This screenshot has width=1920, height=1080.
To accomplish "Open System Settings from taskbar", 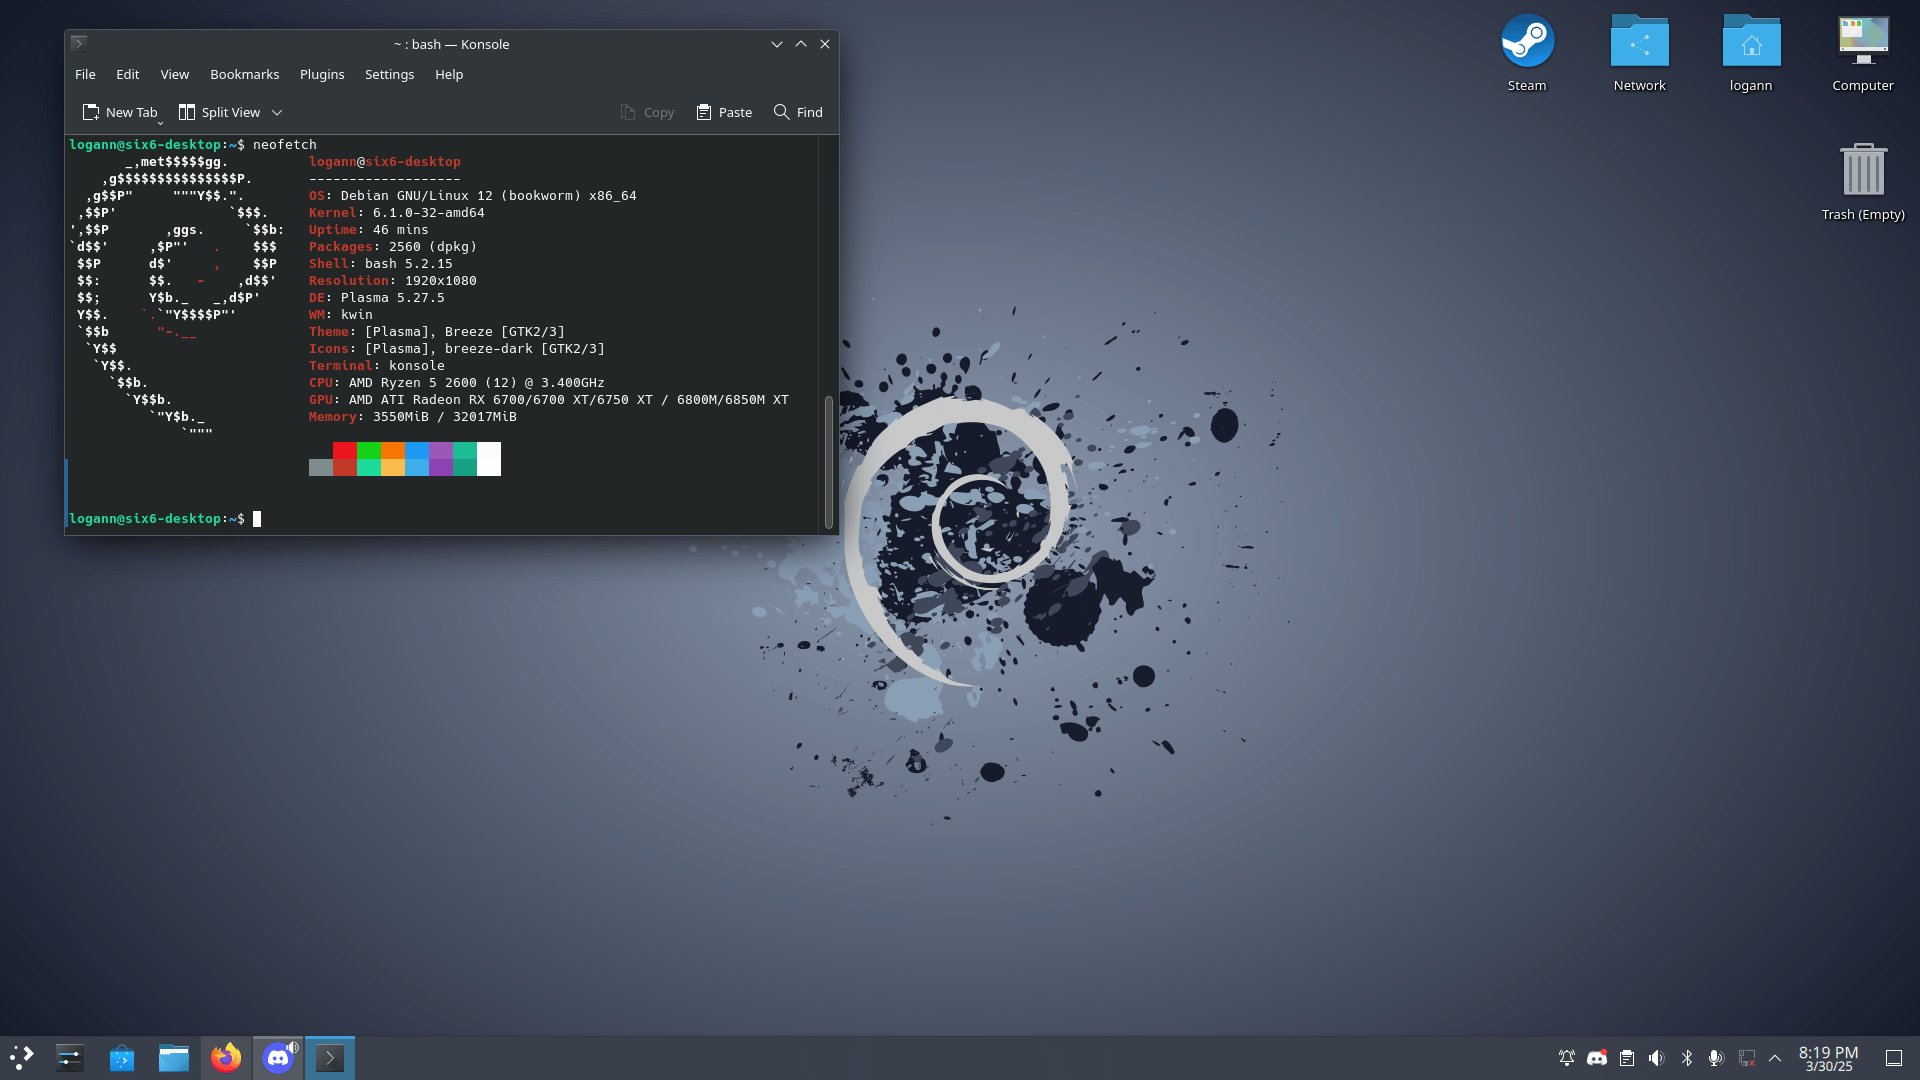I will (x=70, y=1057).
